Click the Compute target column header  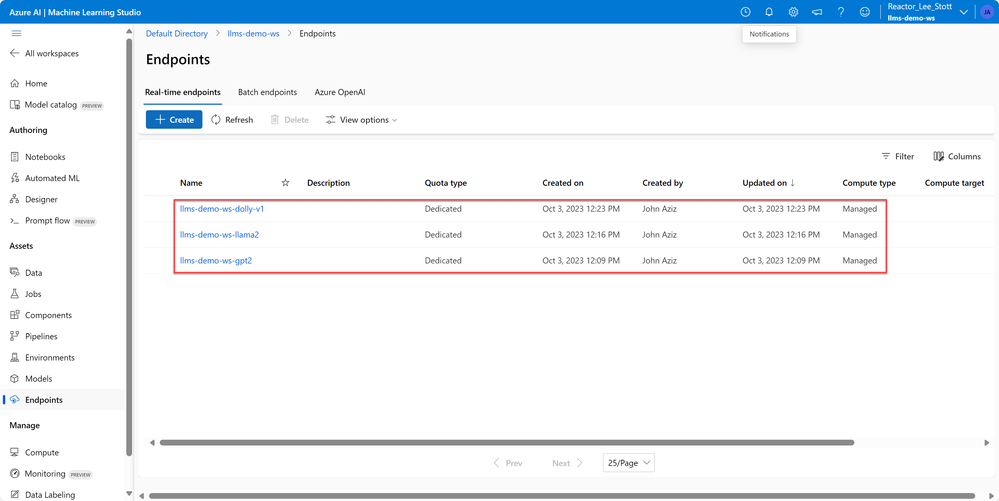pyautogui.click(x=954, y=183)
